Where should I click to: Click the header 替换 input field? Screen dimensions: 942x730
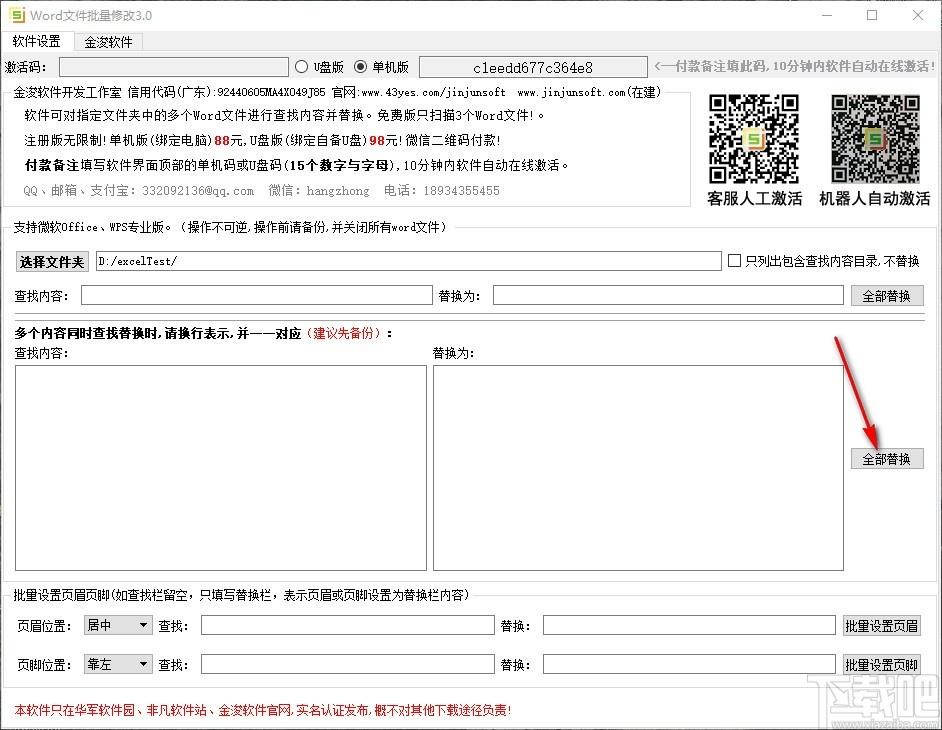pos(689,625)
